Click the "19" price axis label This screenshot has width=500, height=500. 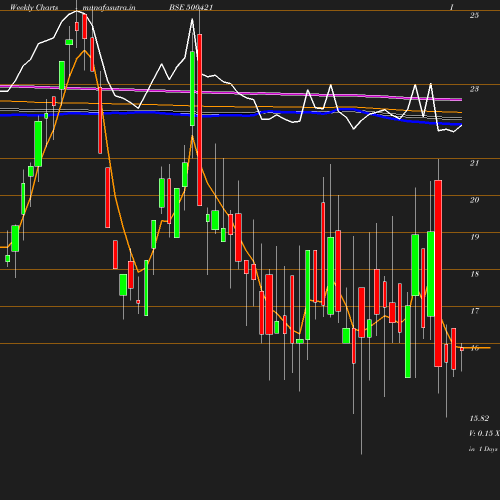(x=474, y=237)
